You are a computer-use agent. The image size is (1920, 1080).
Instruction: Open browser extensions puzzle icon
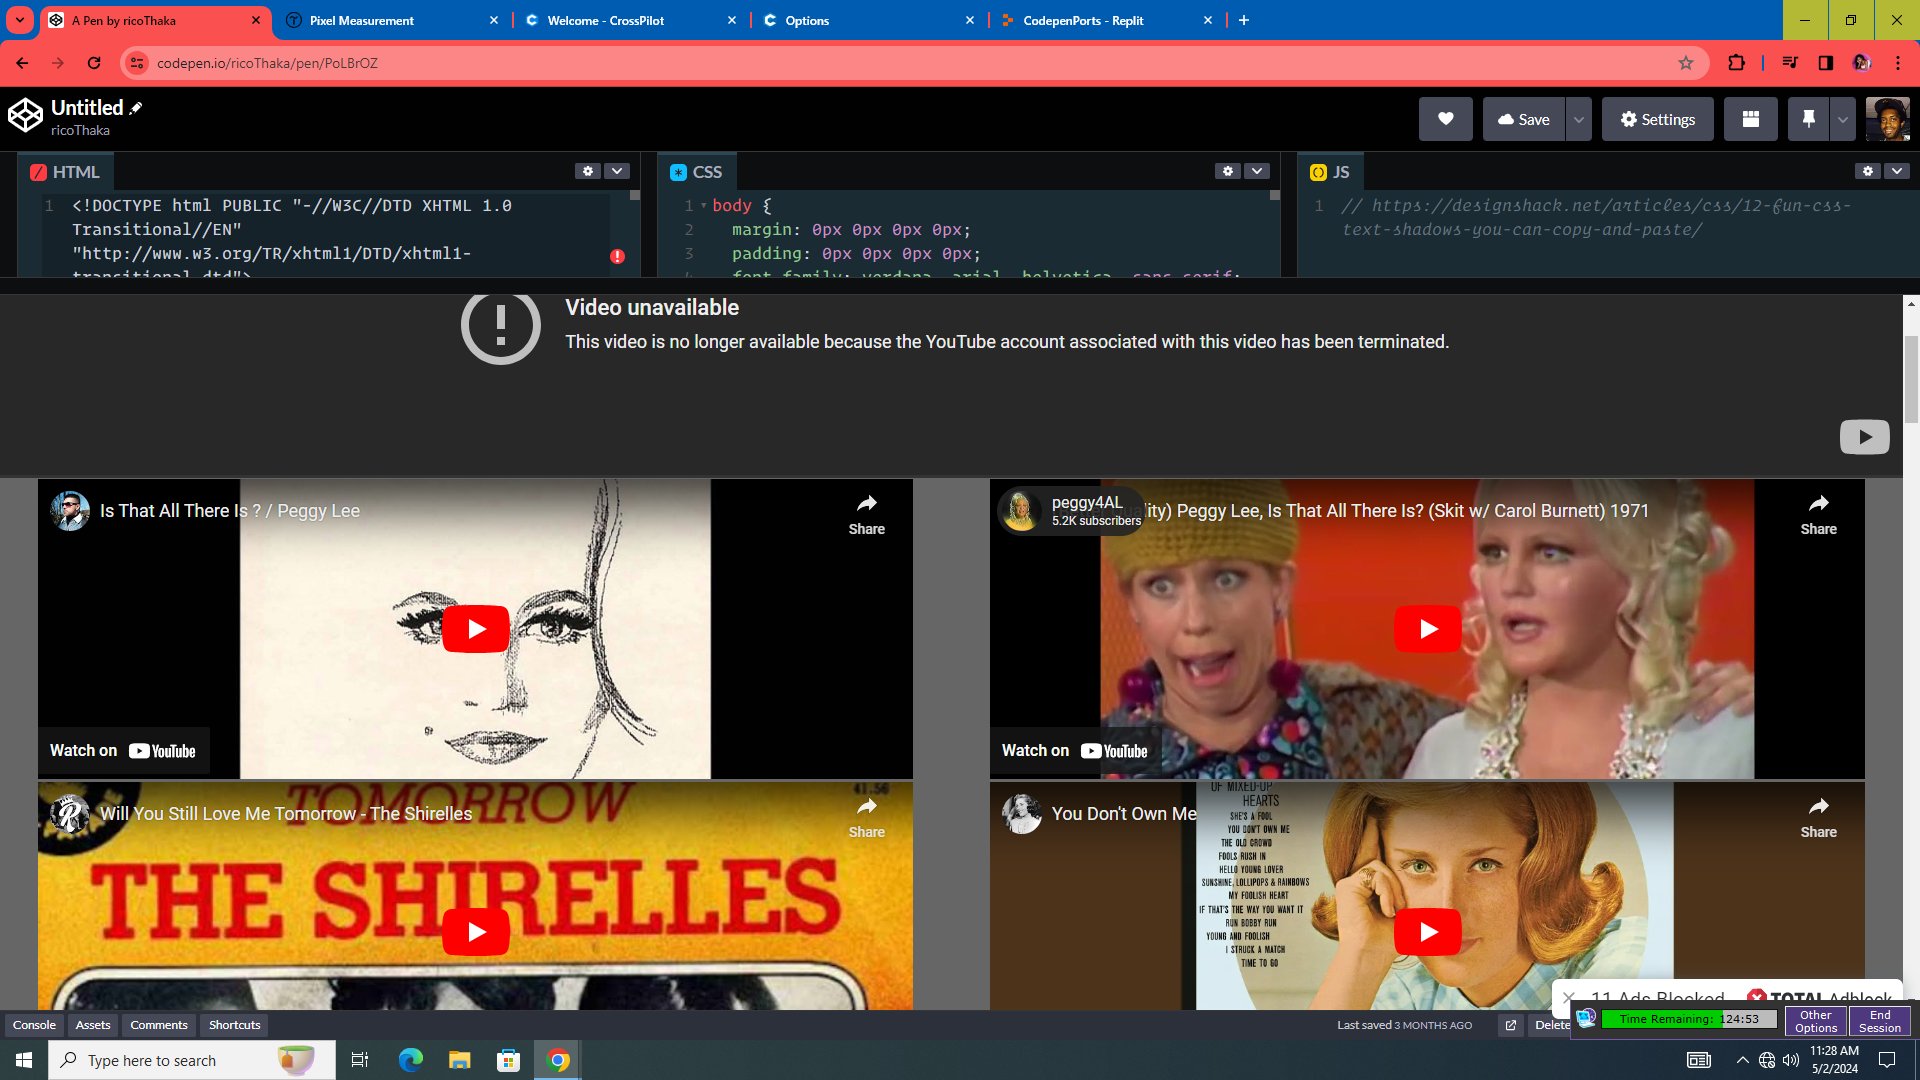[x=1736, y=63]
